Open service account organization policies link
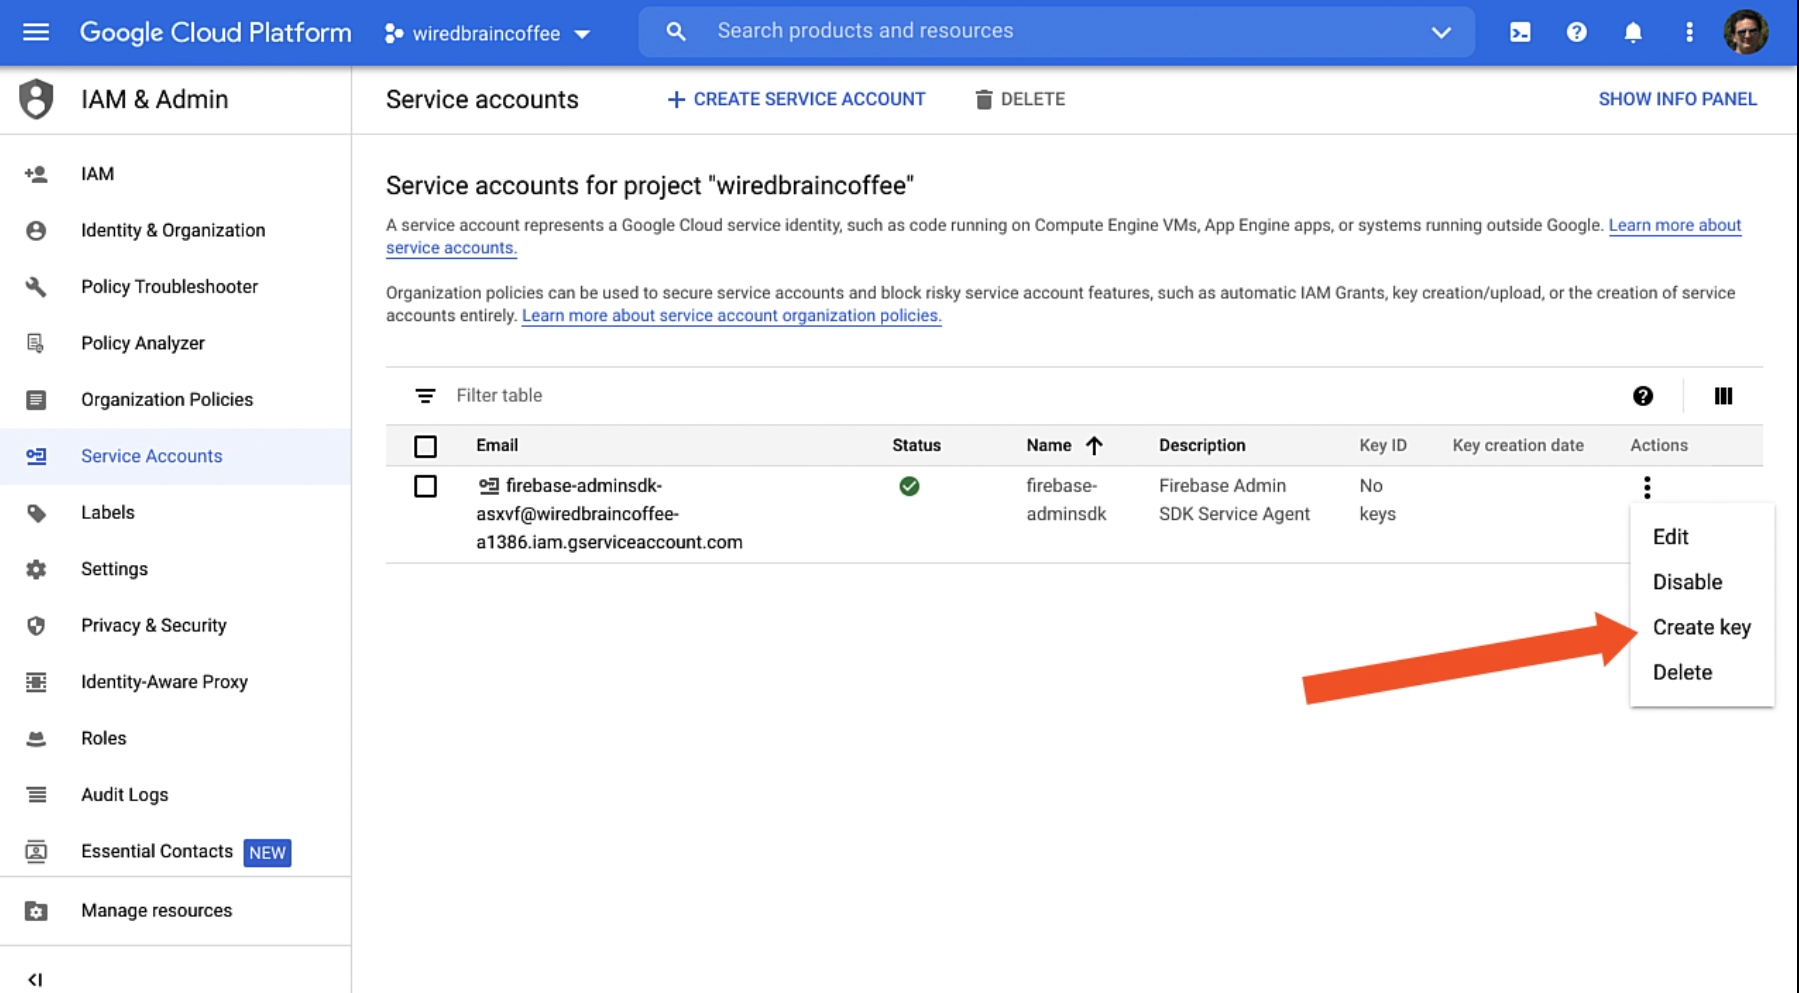 click(x=731, y=316)
